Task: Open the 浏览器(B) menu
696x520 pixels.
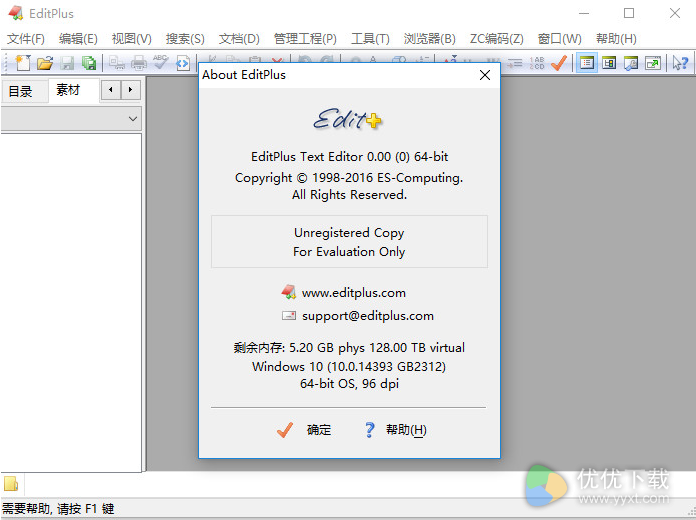Action: 429,39
